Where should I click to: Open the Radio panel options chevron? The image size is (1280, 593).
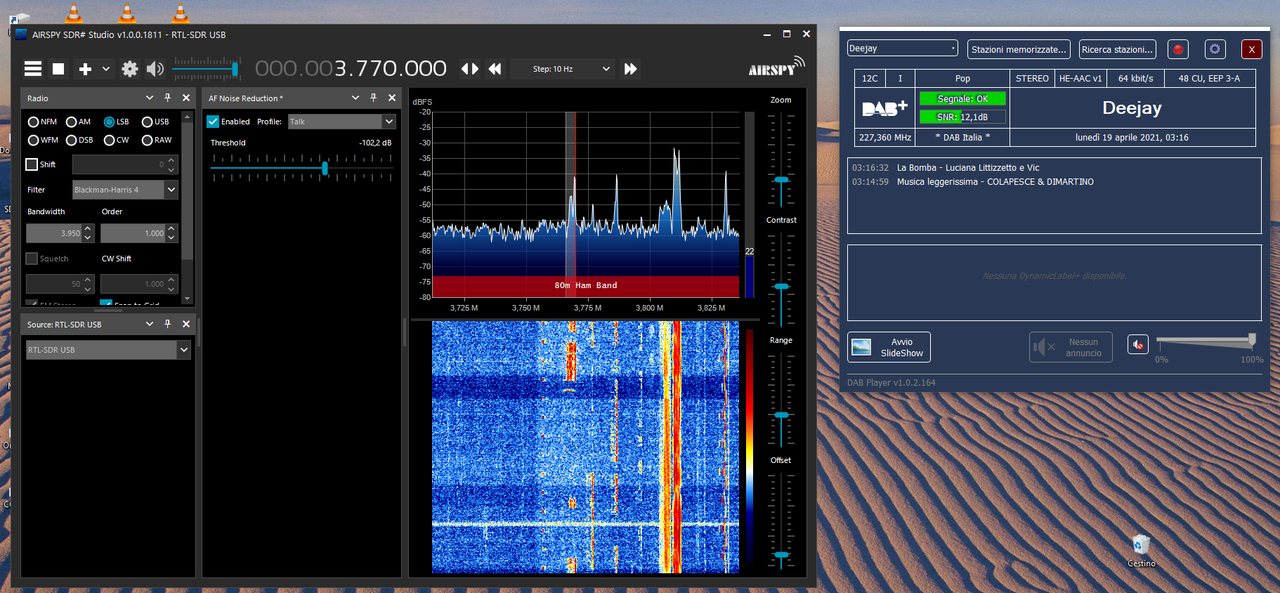[x=149, y=98]
